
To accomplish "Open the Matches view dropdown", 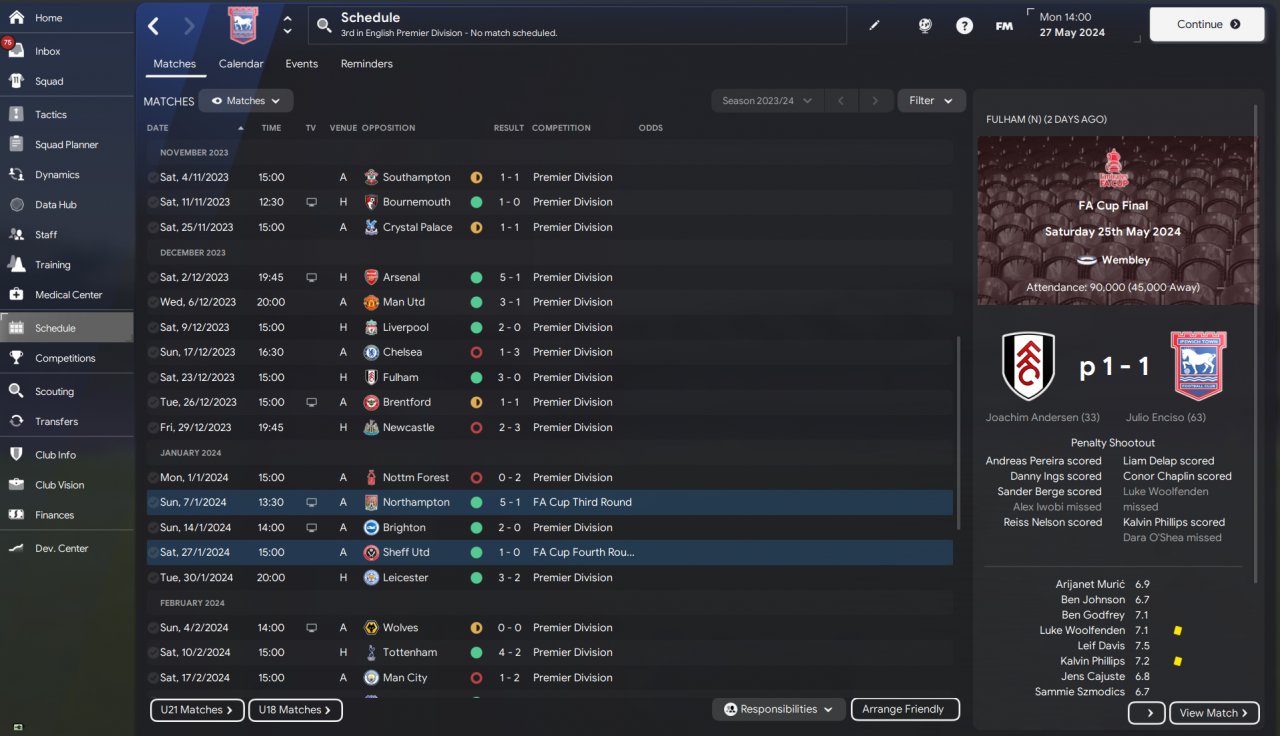I will (x=246, y=101).
